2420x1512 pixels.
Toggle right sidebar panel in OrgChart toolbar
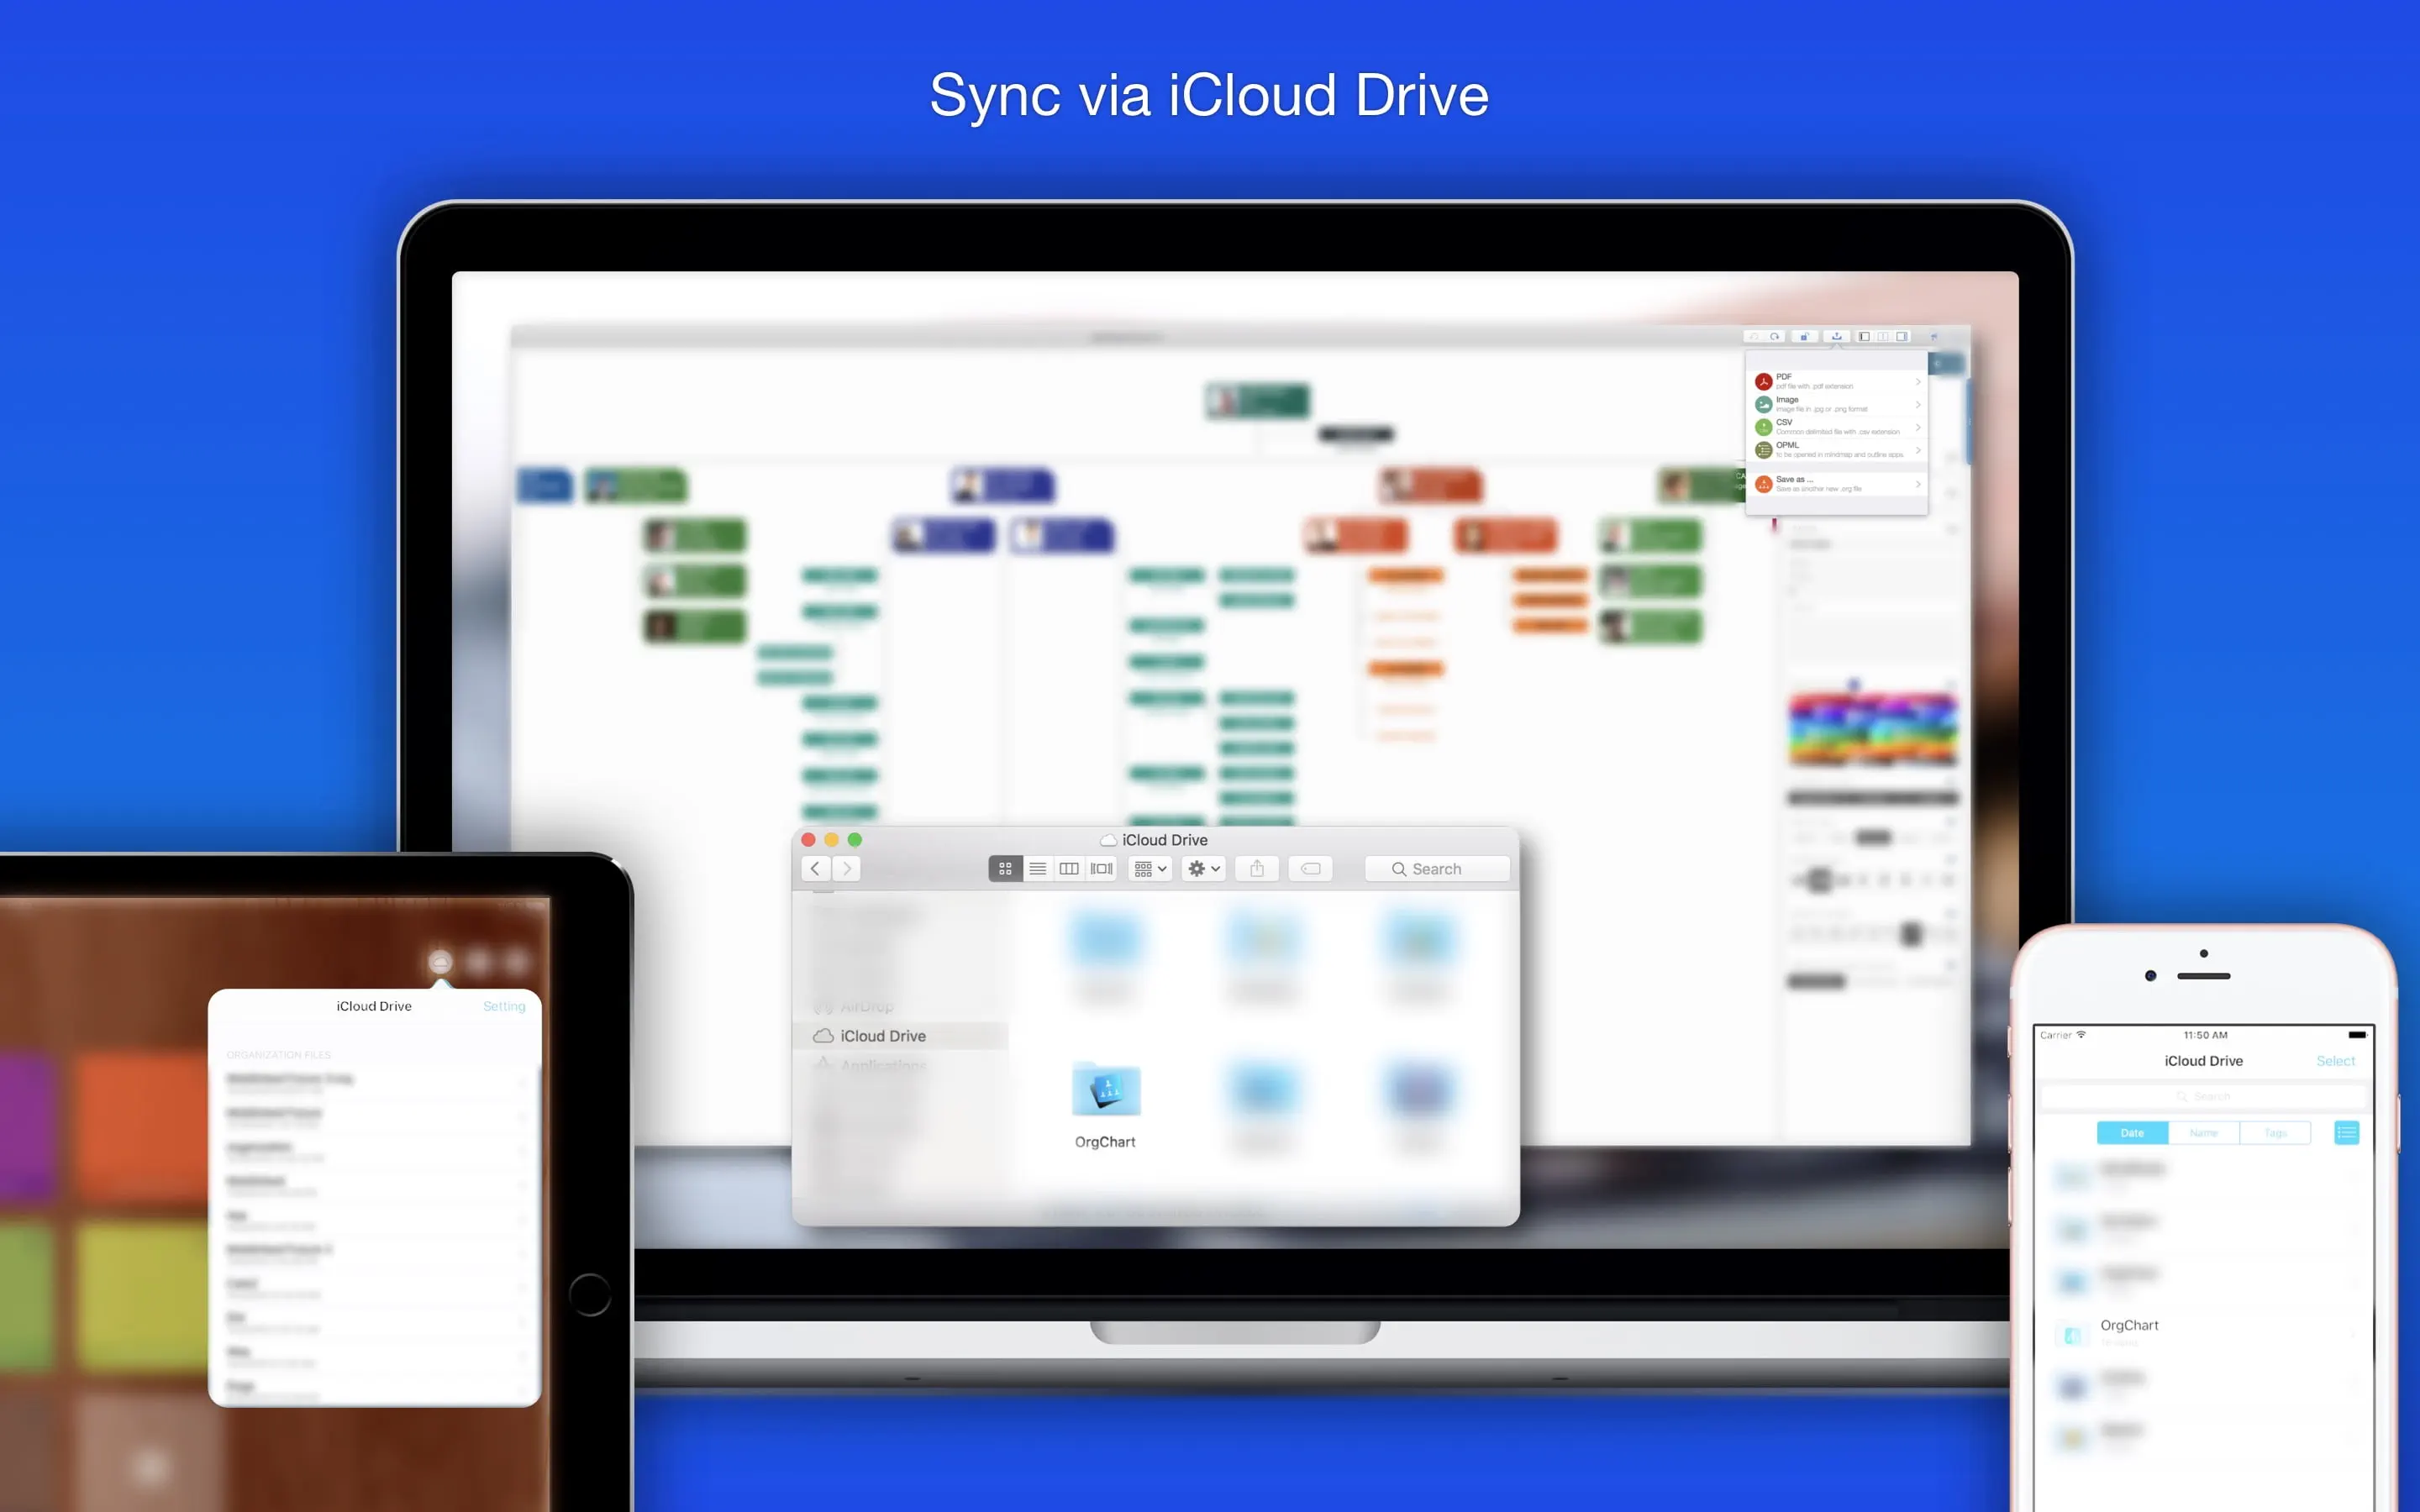tap(1901, 337)
